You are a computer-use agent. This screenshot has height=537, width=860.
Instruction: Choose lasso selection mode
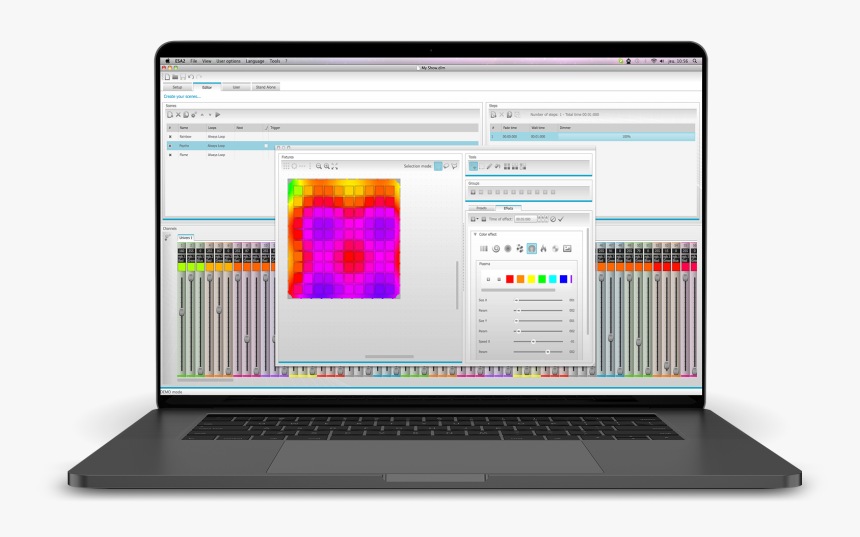click(x=446, y=166)
